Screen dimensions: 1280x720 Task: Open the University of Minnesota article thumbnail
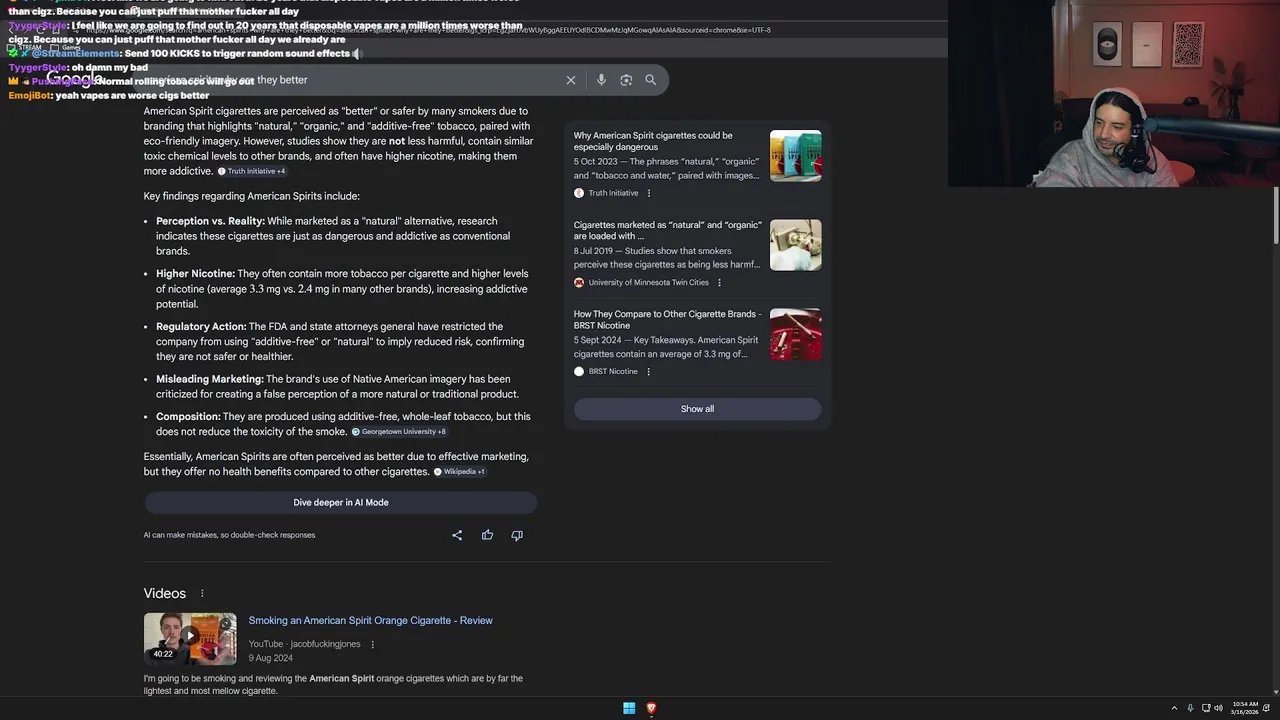796,245
